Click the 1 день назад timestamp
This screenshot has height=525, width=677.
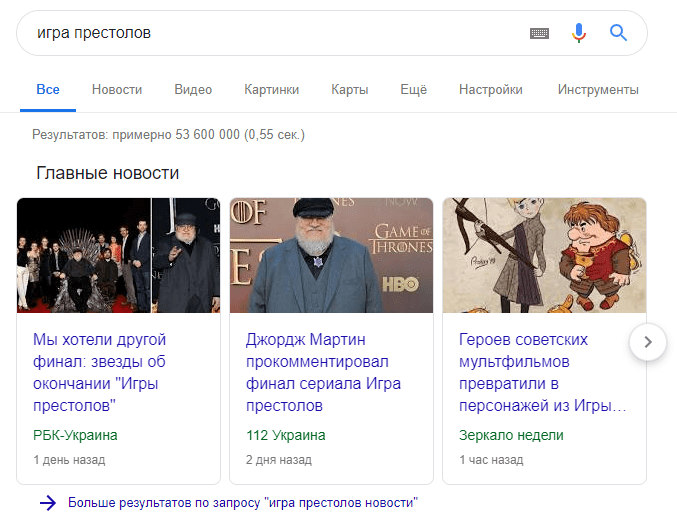(69, 459)
